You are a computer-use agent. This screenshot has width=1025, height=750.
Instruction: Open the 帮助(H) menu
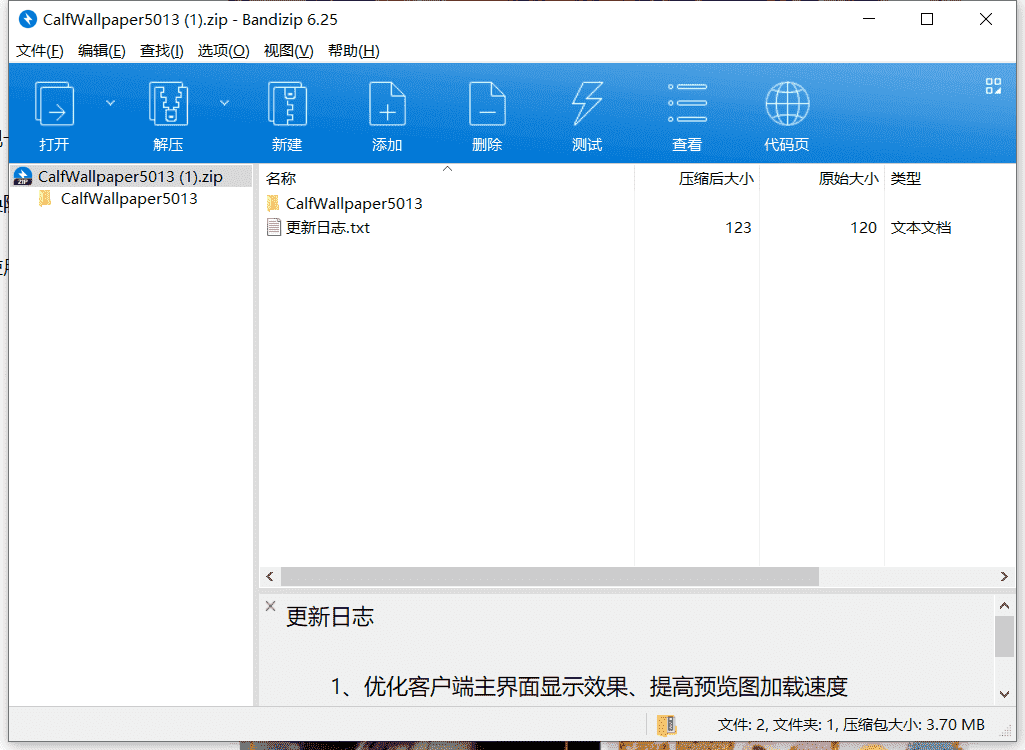(x=354, y=51)
